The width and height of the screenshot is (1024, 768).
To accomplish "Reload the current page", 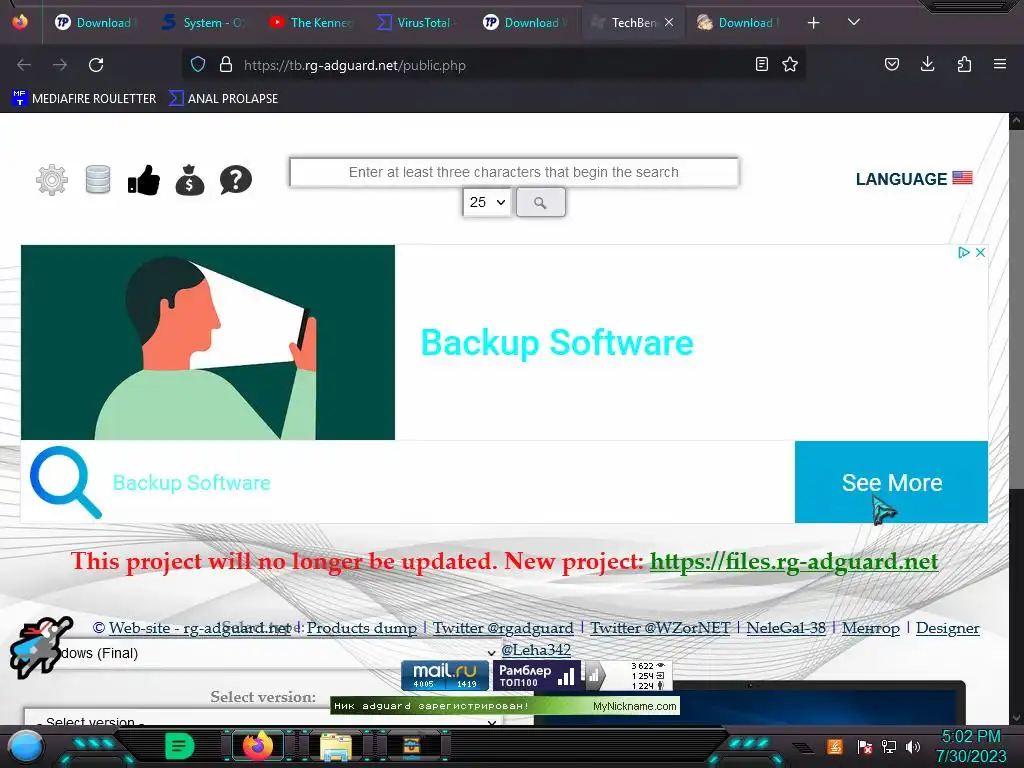I will (96, 65).
